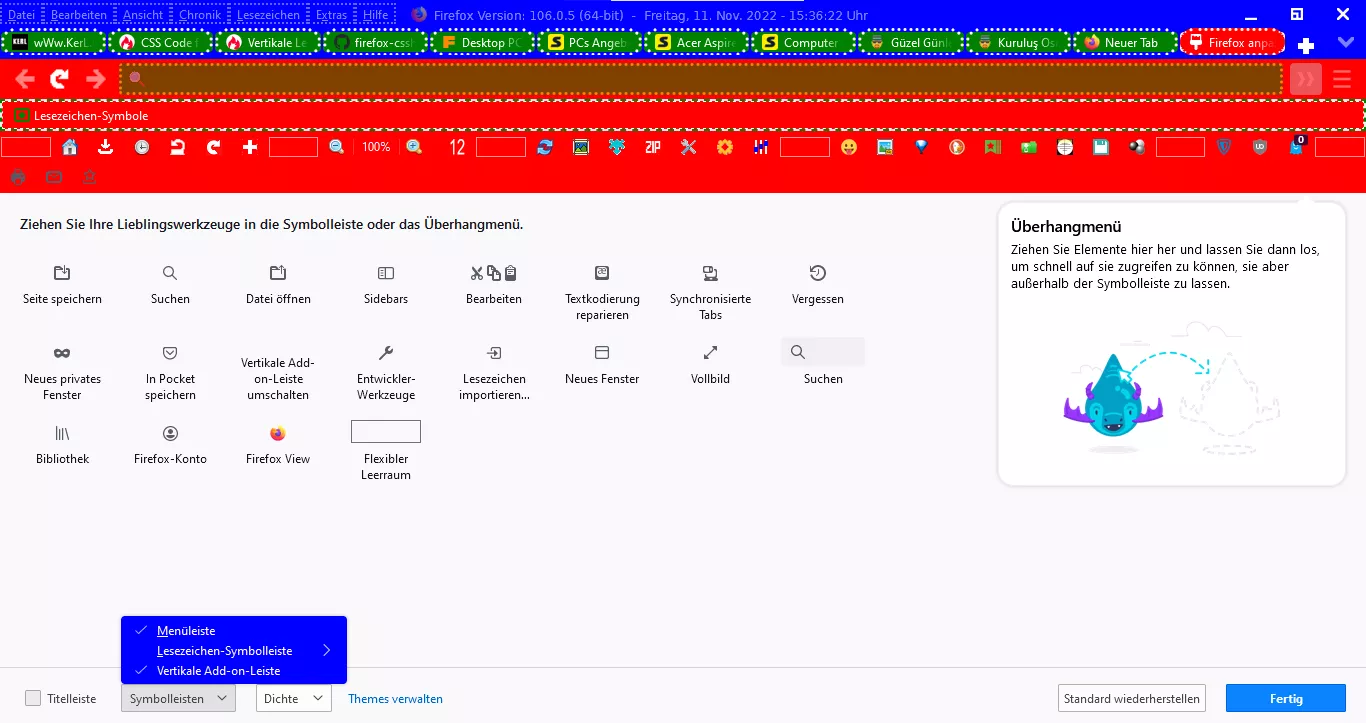Click the brown URL address bar

tap(700, 79)
